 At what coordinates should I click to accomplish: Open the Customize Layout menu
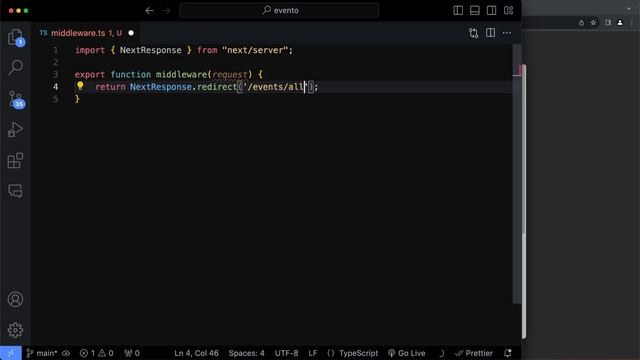pyautogui.click(x=509, y=11)
